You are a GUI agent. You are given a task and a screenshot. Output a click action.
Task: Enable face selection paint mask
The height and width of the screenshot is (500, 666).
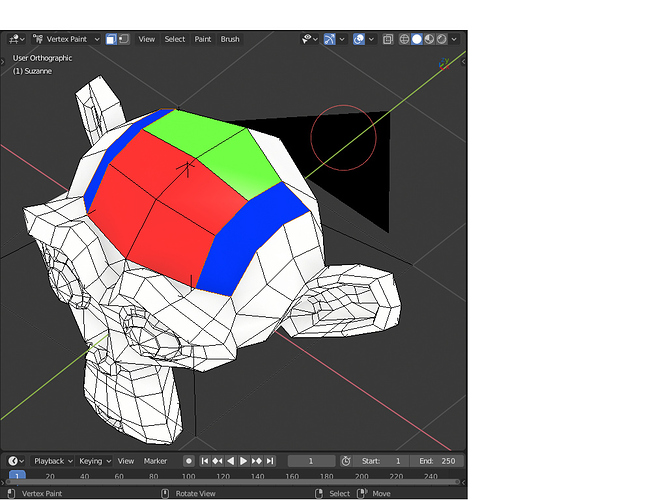click(111, 39)
